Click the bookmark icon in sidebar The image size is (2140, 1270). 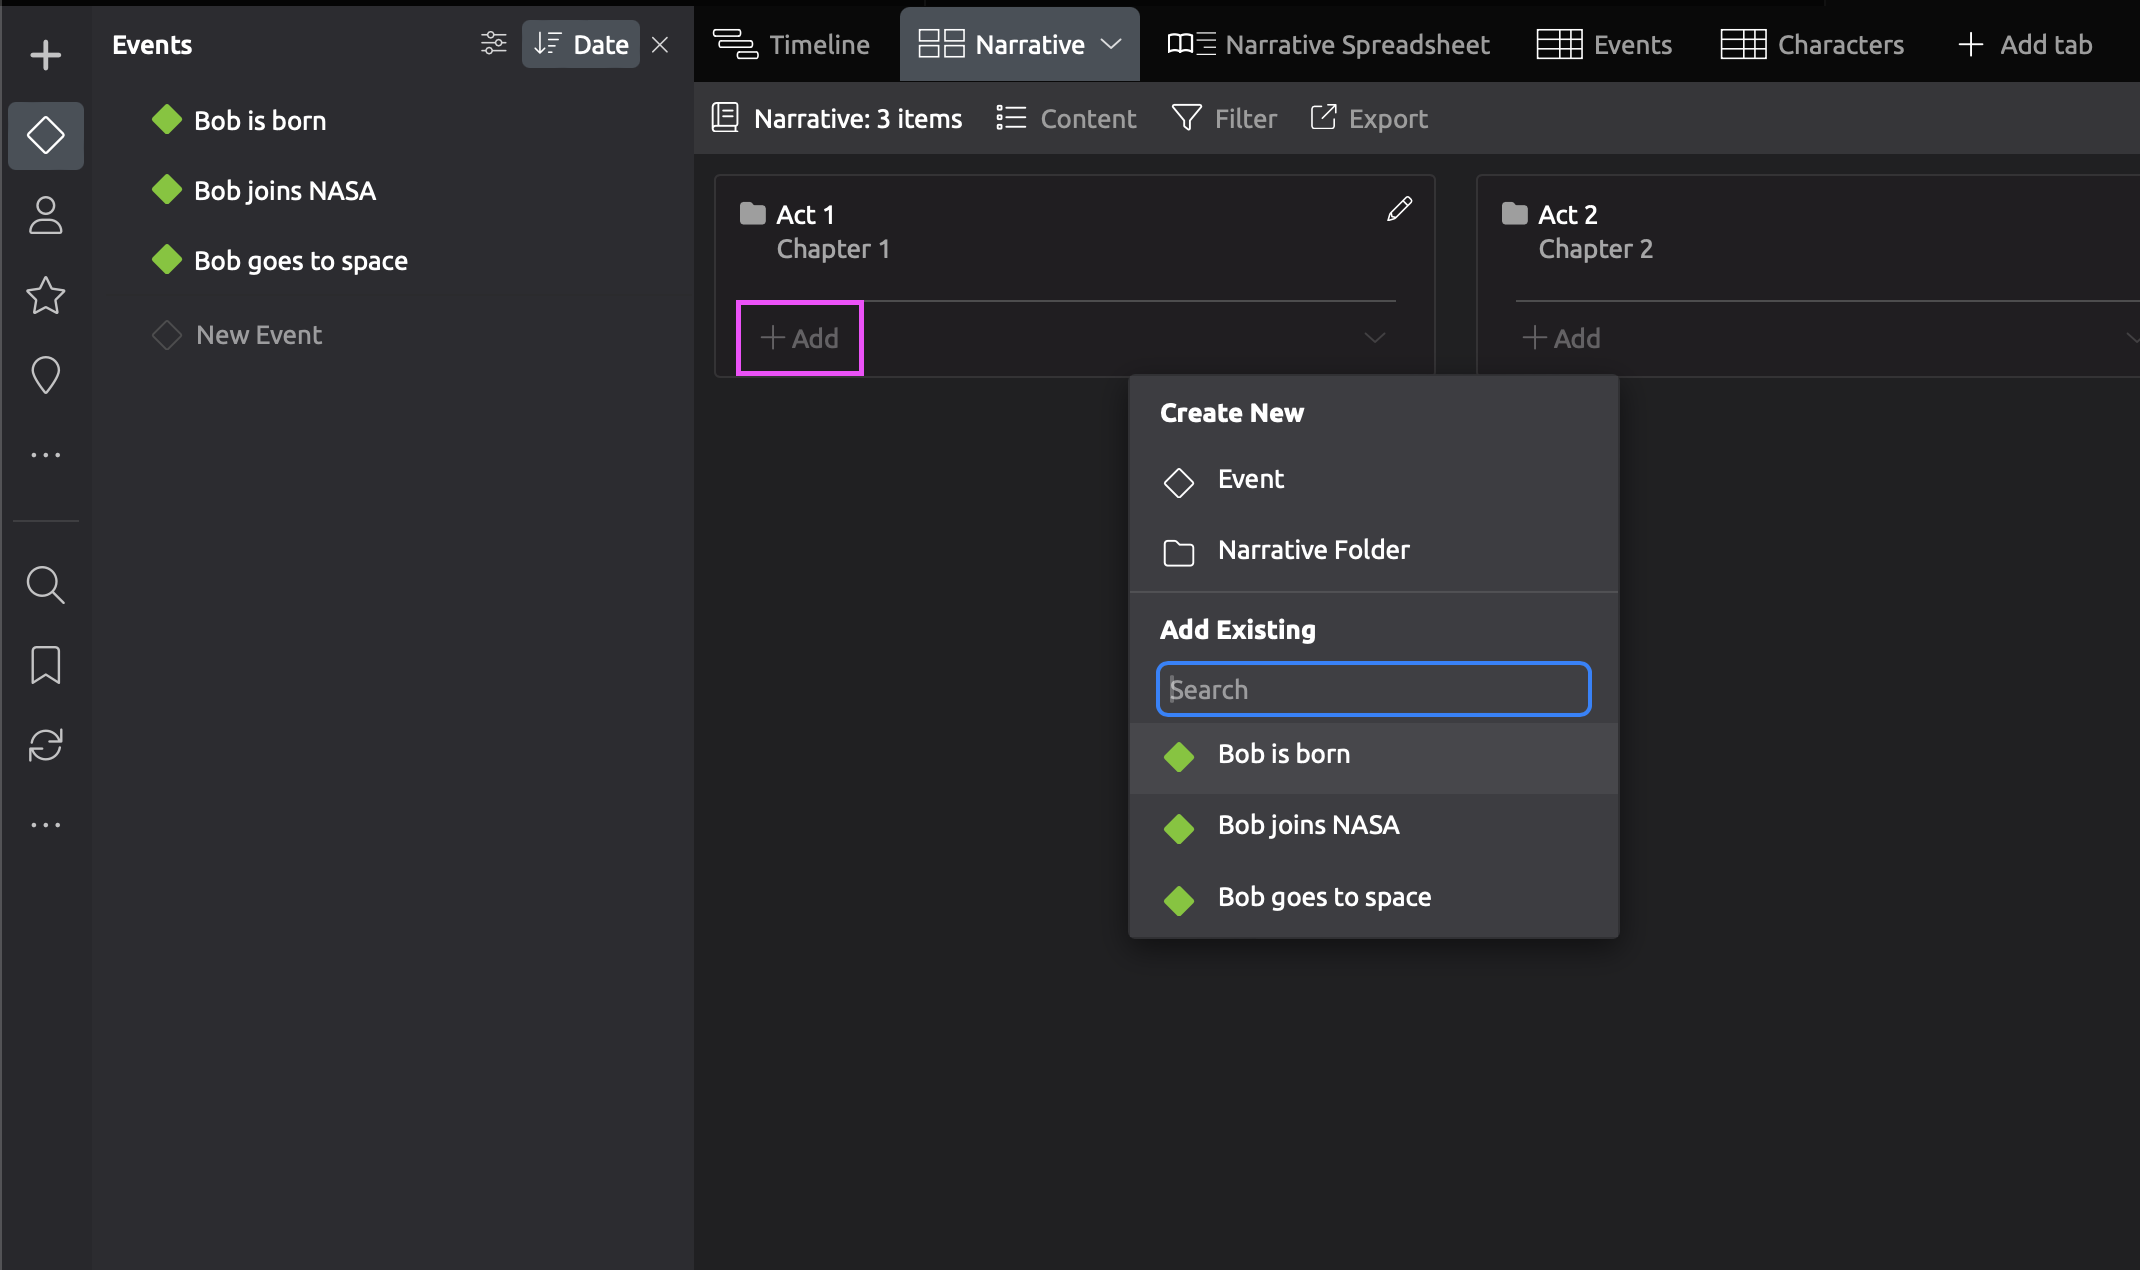45,665
